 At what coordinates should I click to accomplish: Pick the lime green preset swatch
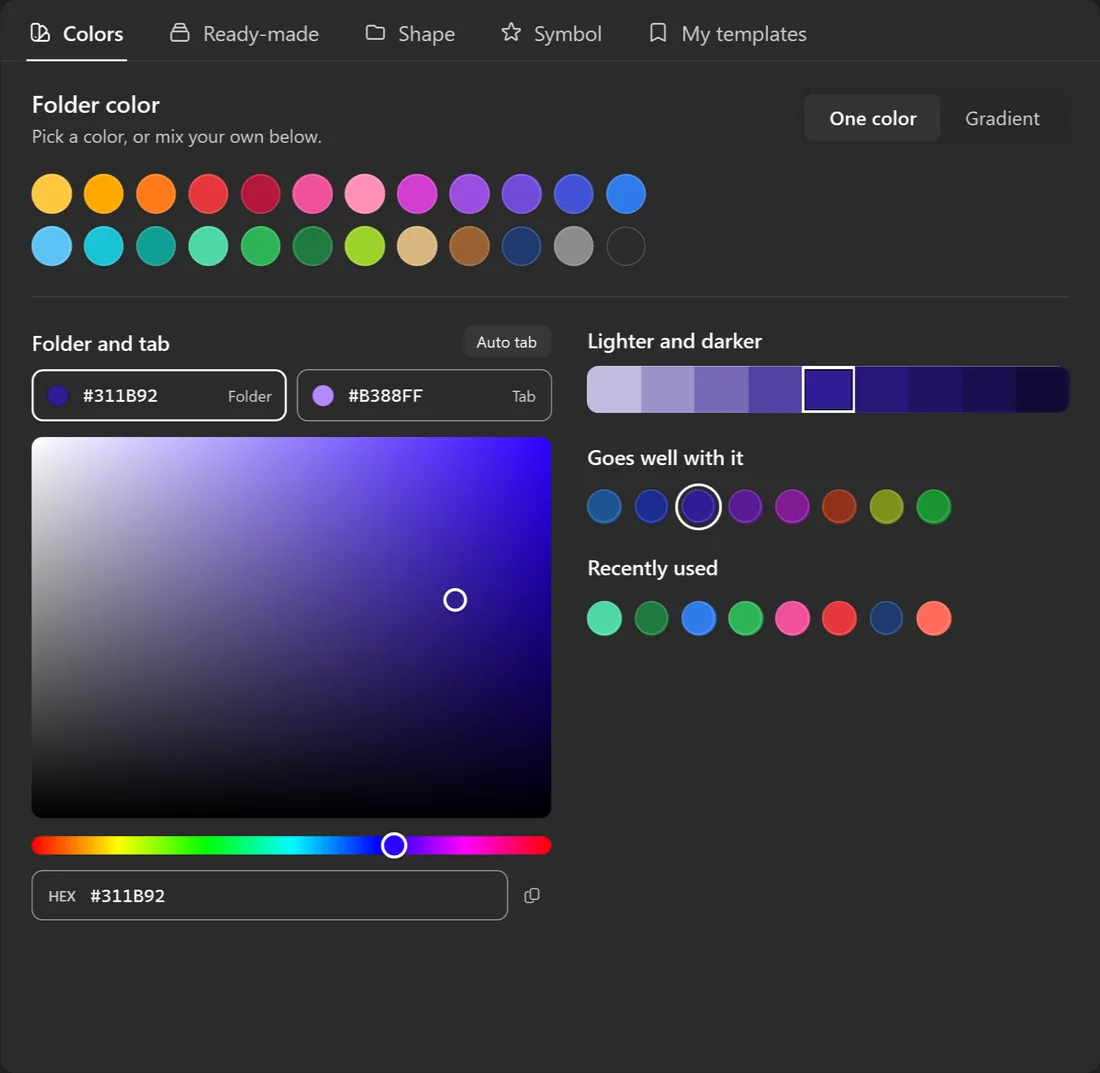[x=365, y=246]
